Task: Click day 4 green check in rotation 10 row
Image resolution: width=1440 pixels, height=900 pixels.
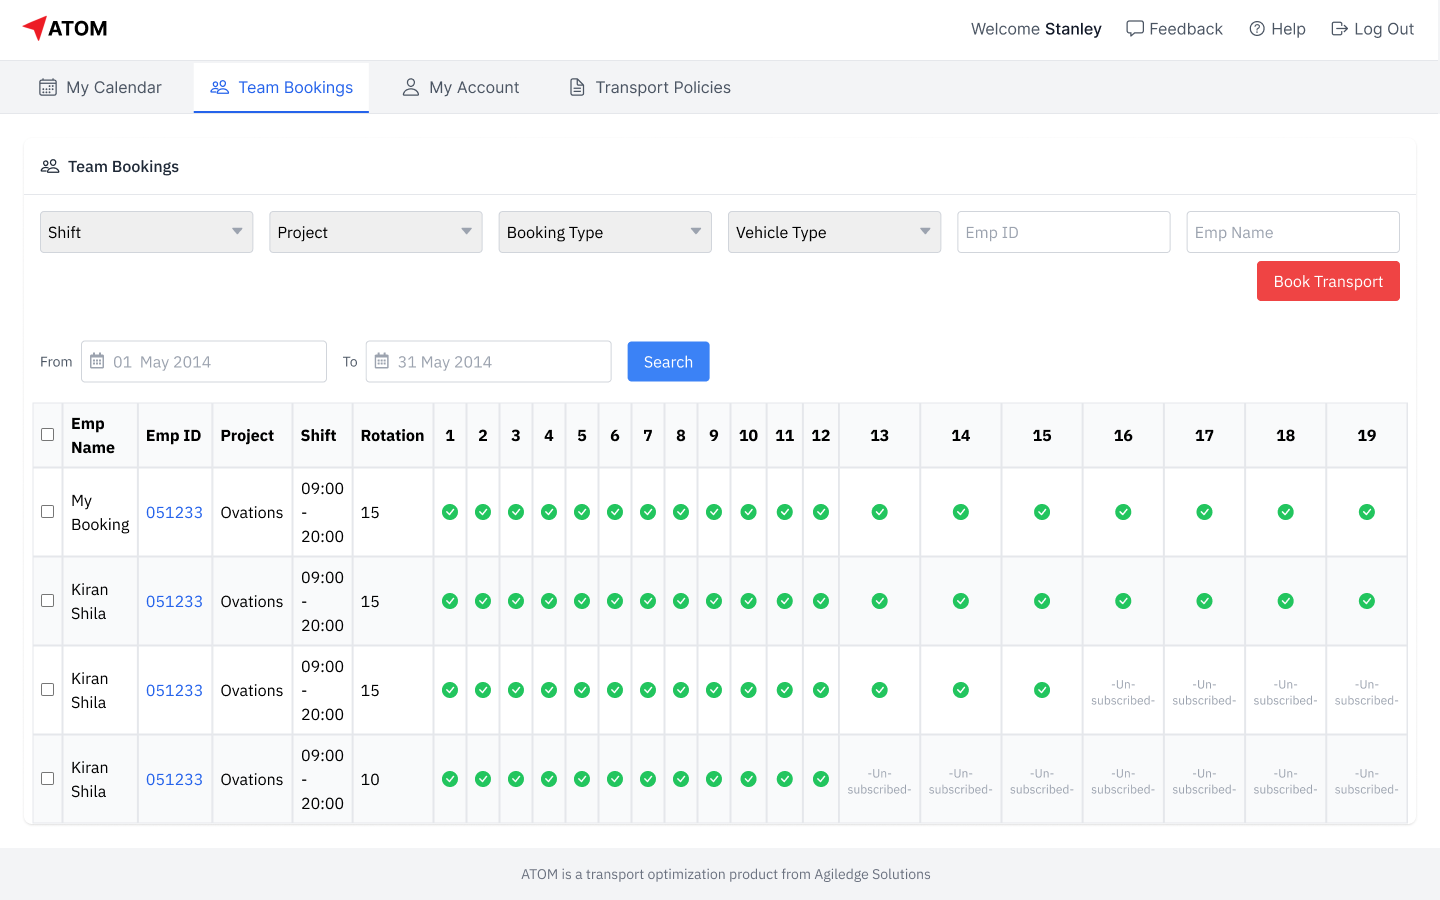Action: [549, 779]
